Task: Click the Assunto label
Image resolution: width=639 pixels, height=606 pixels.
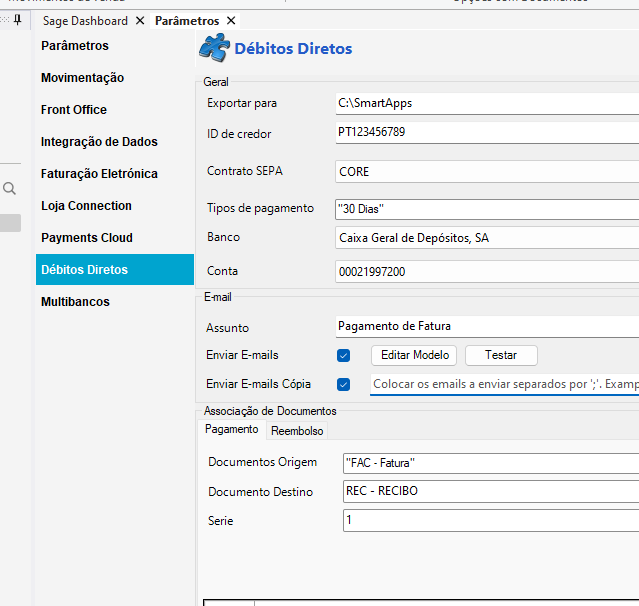Action: [x=227, y=328]
